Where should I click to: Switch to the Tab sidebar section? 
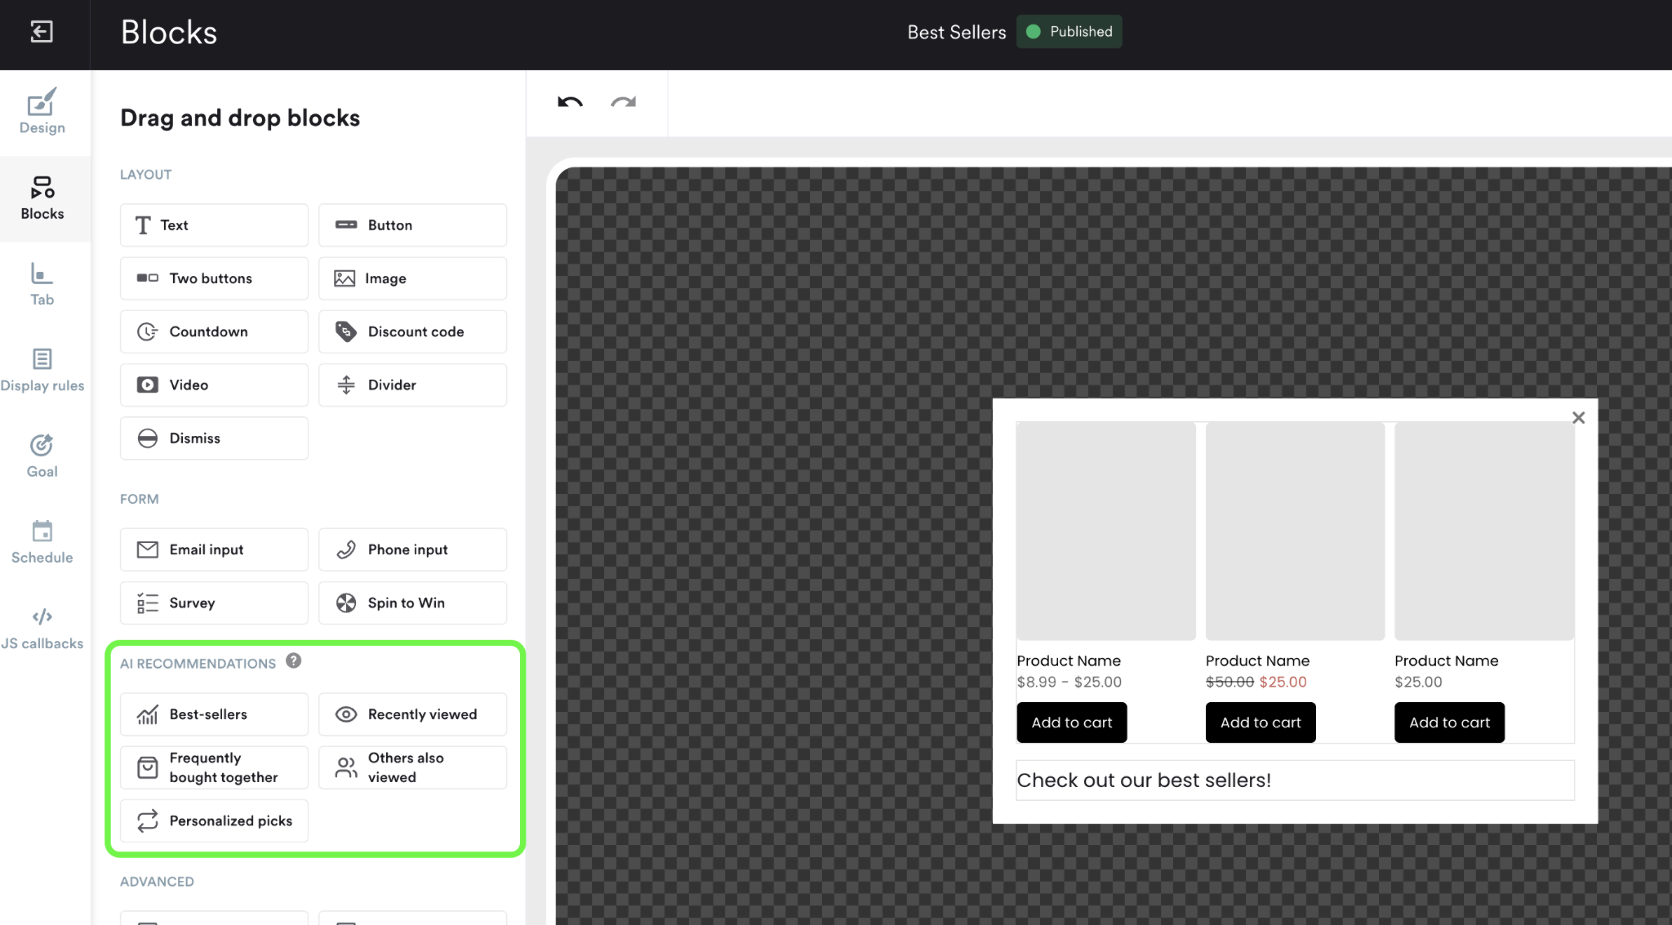click(42, 284)
